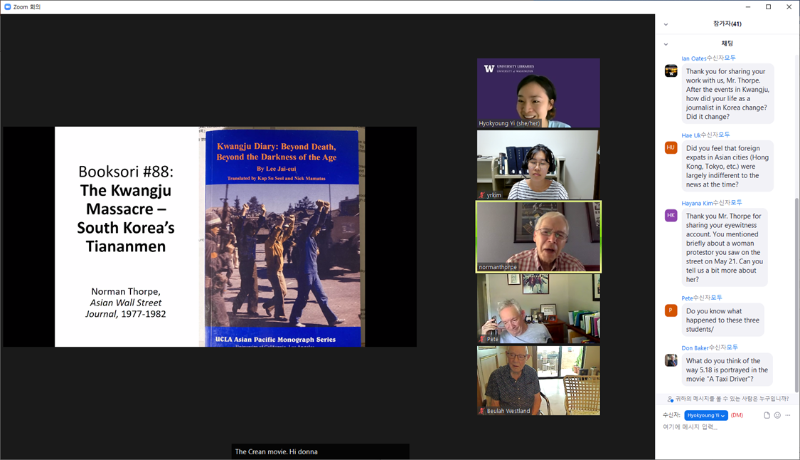The width and height of the screenshot is (800, 460).
Task: Select normanthorpe active speaker video
Action: click(x=538, y=237)
